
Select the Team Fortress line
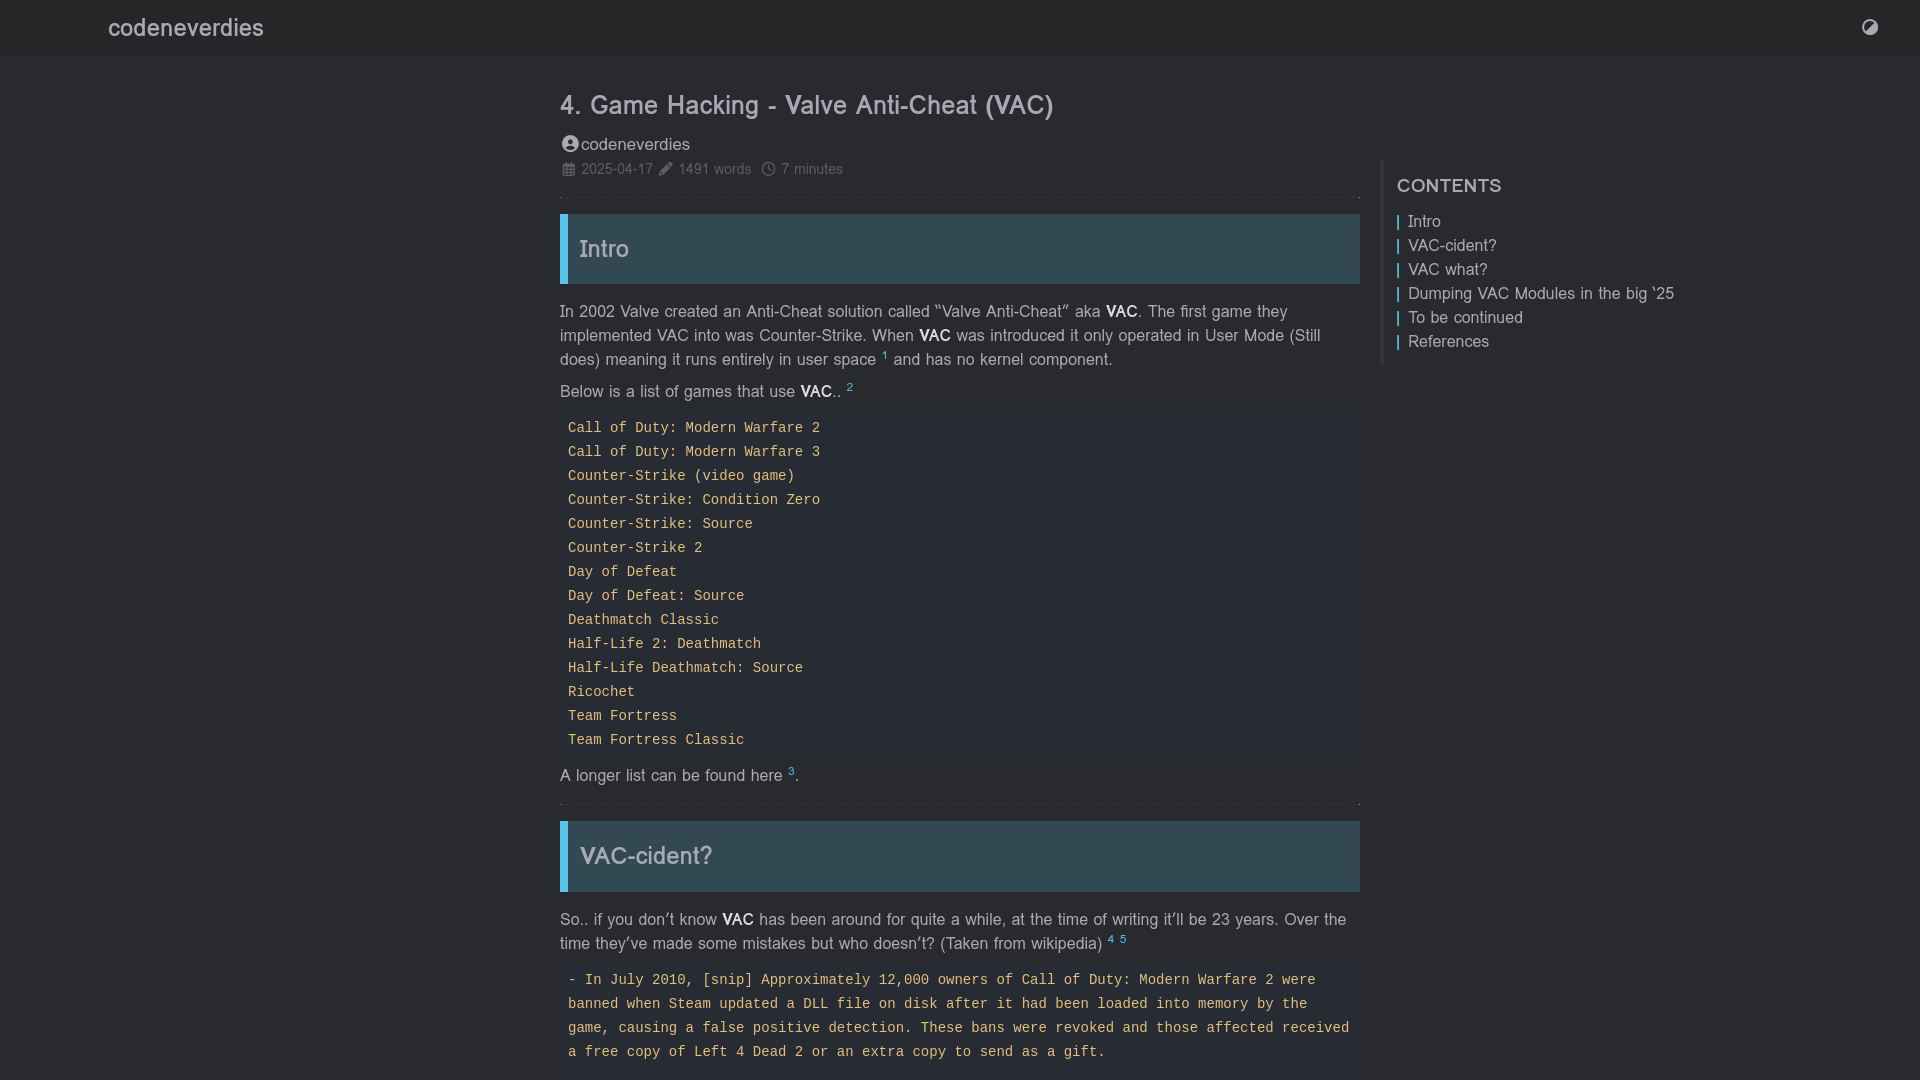click(622, 716)
